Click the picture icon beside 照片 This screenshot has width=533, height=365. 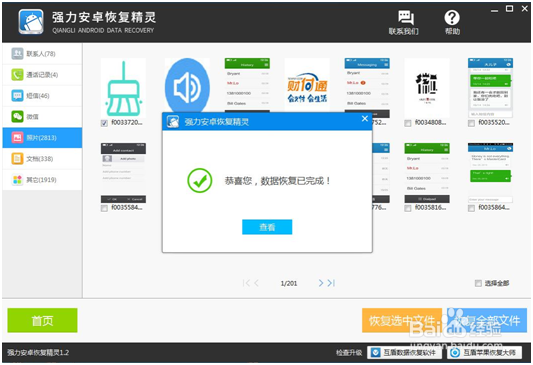[x=17, y=137]
